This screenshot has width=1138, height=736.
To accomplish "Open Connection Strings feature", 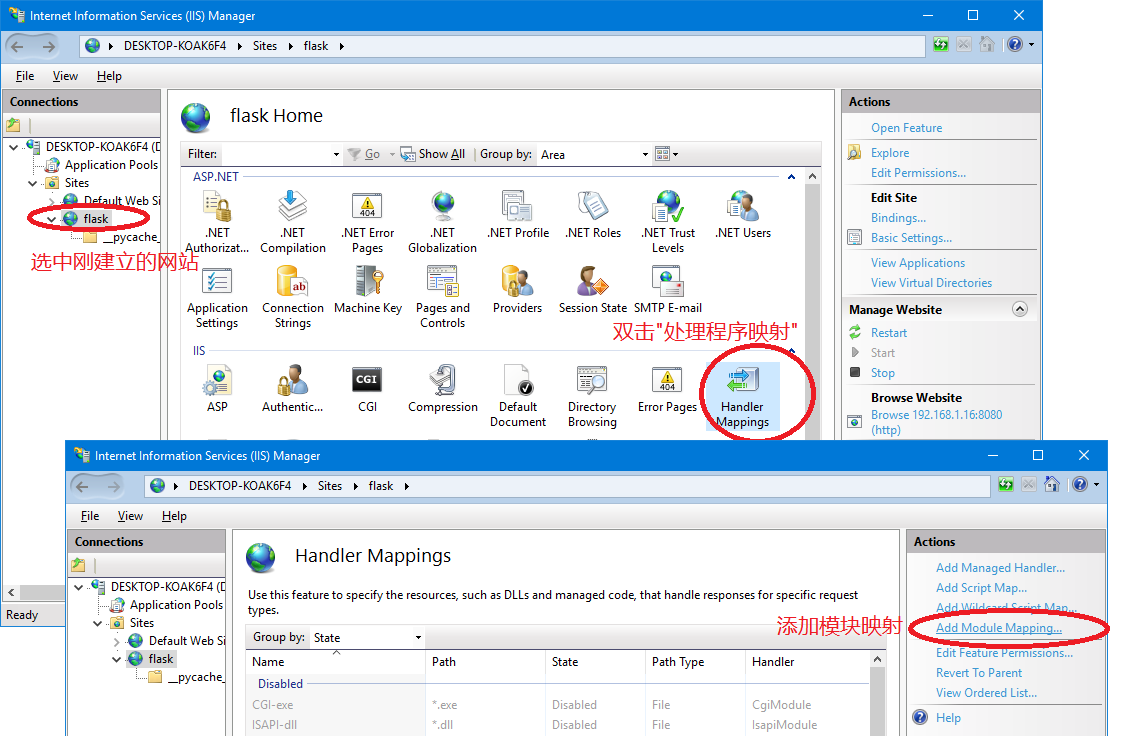I will click(292, 298).
